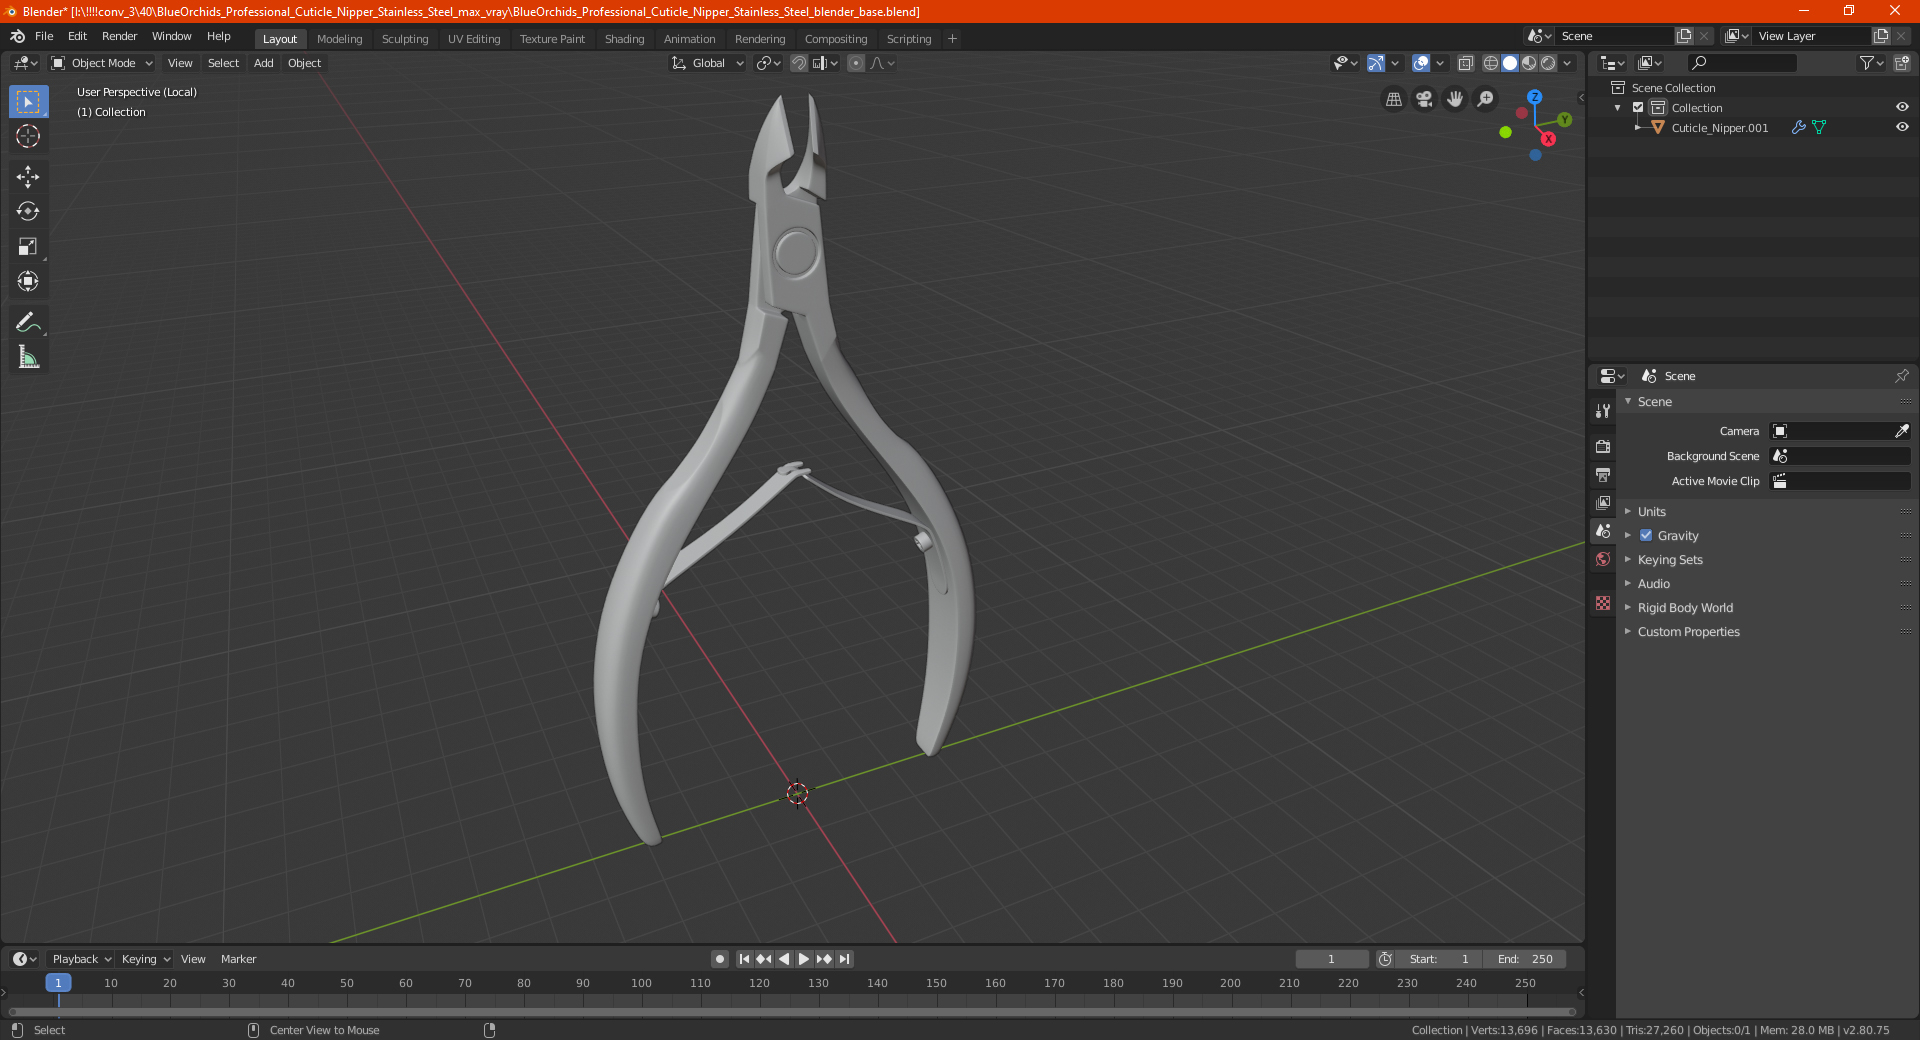
Task: Open the Render menu
Action: tap(119, 36)
